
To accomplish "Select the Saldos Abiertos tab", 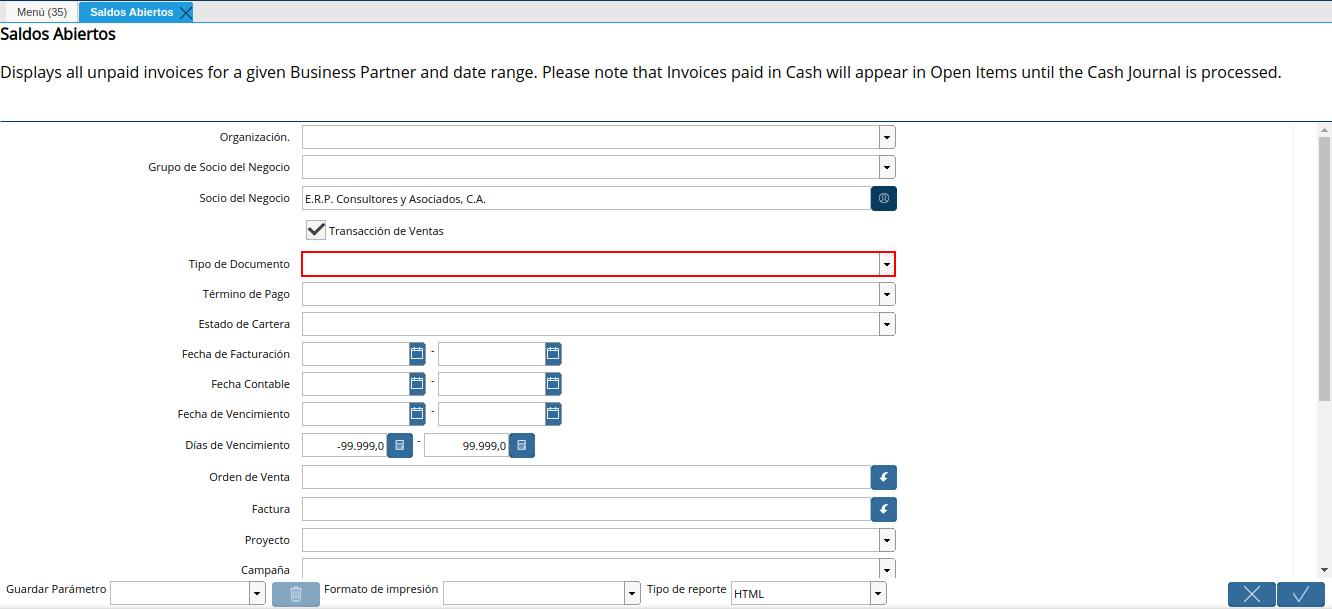I will 131,12.
